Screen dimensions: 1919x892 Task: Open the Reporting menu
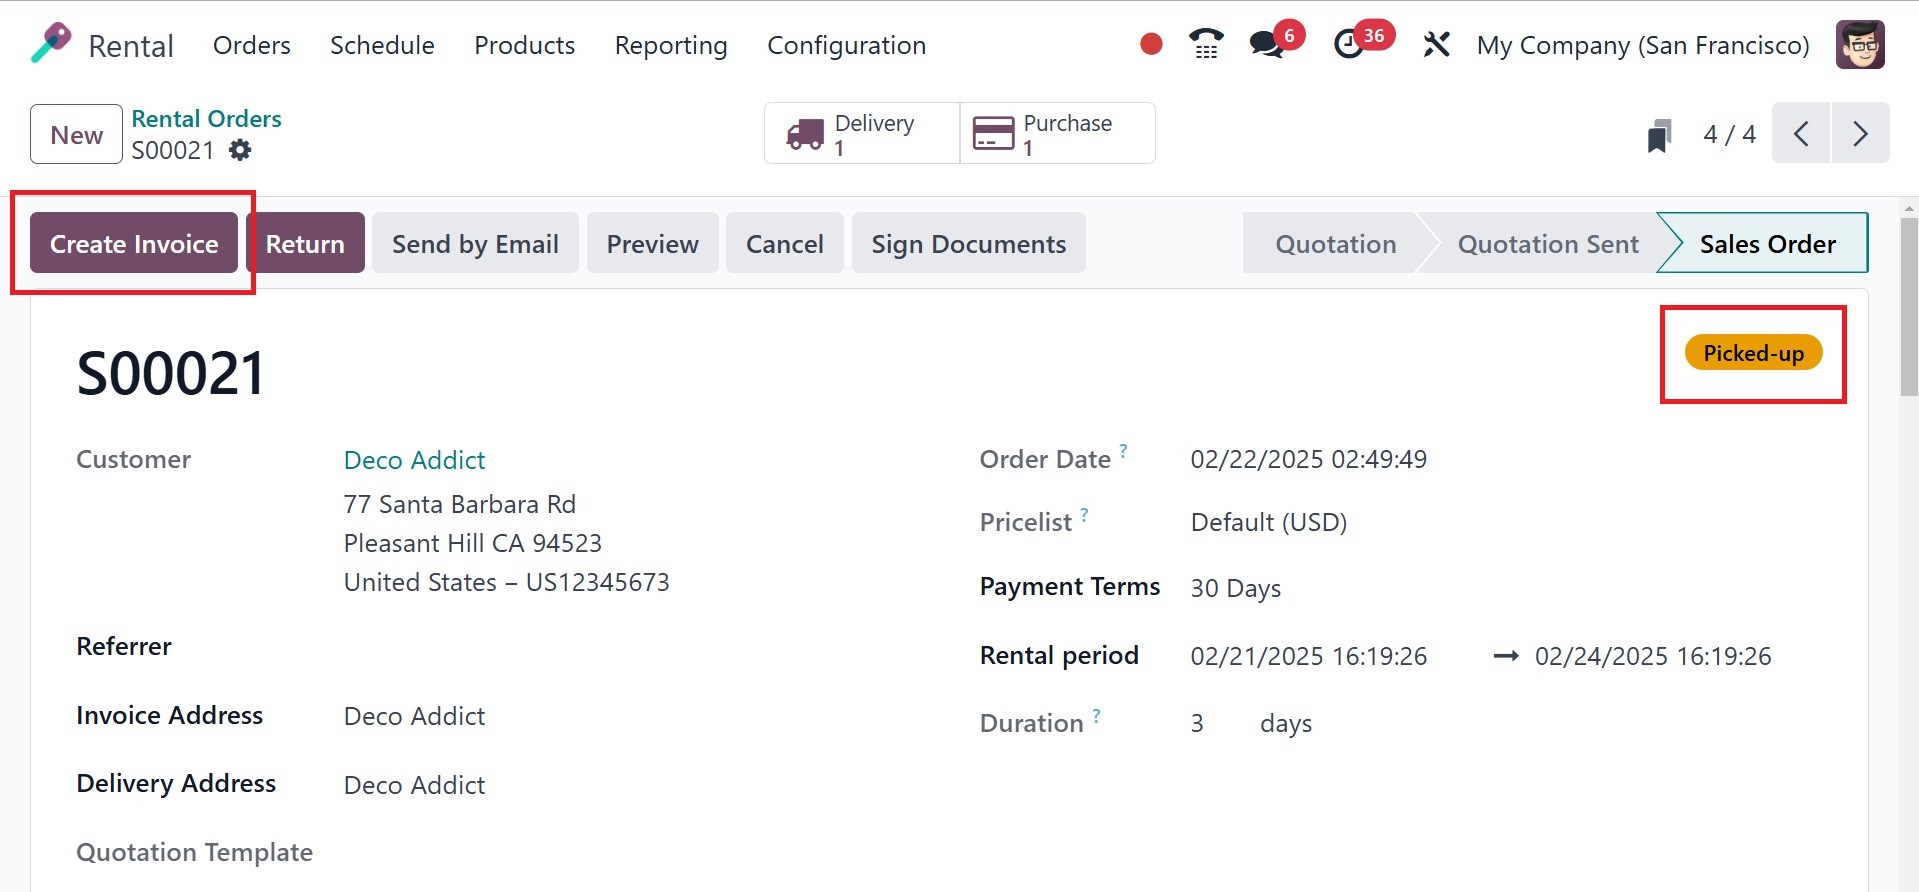point(671,45)
